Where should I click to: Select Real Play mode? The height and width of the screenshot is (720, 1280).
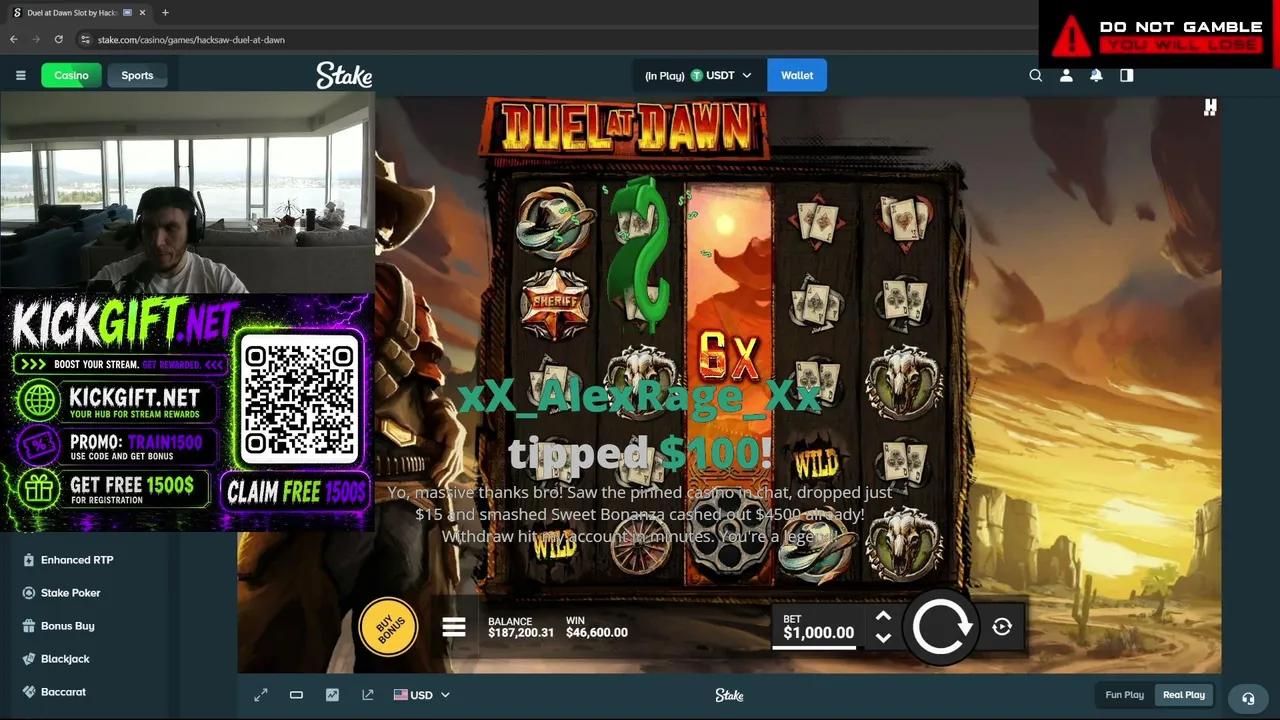(x=1184, y=695)
